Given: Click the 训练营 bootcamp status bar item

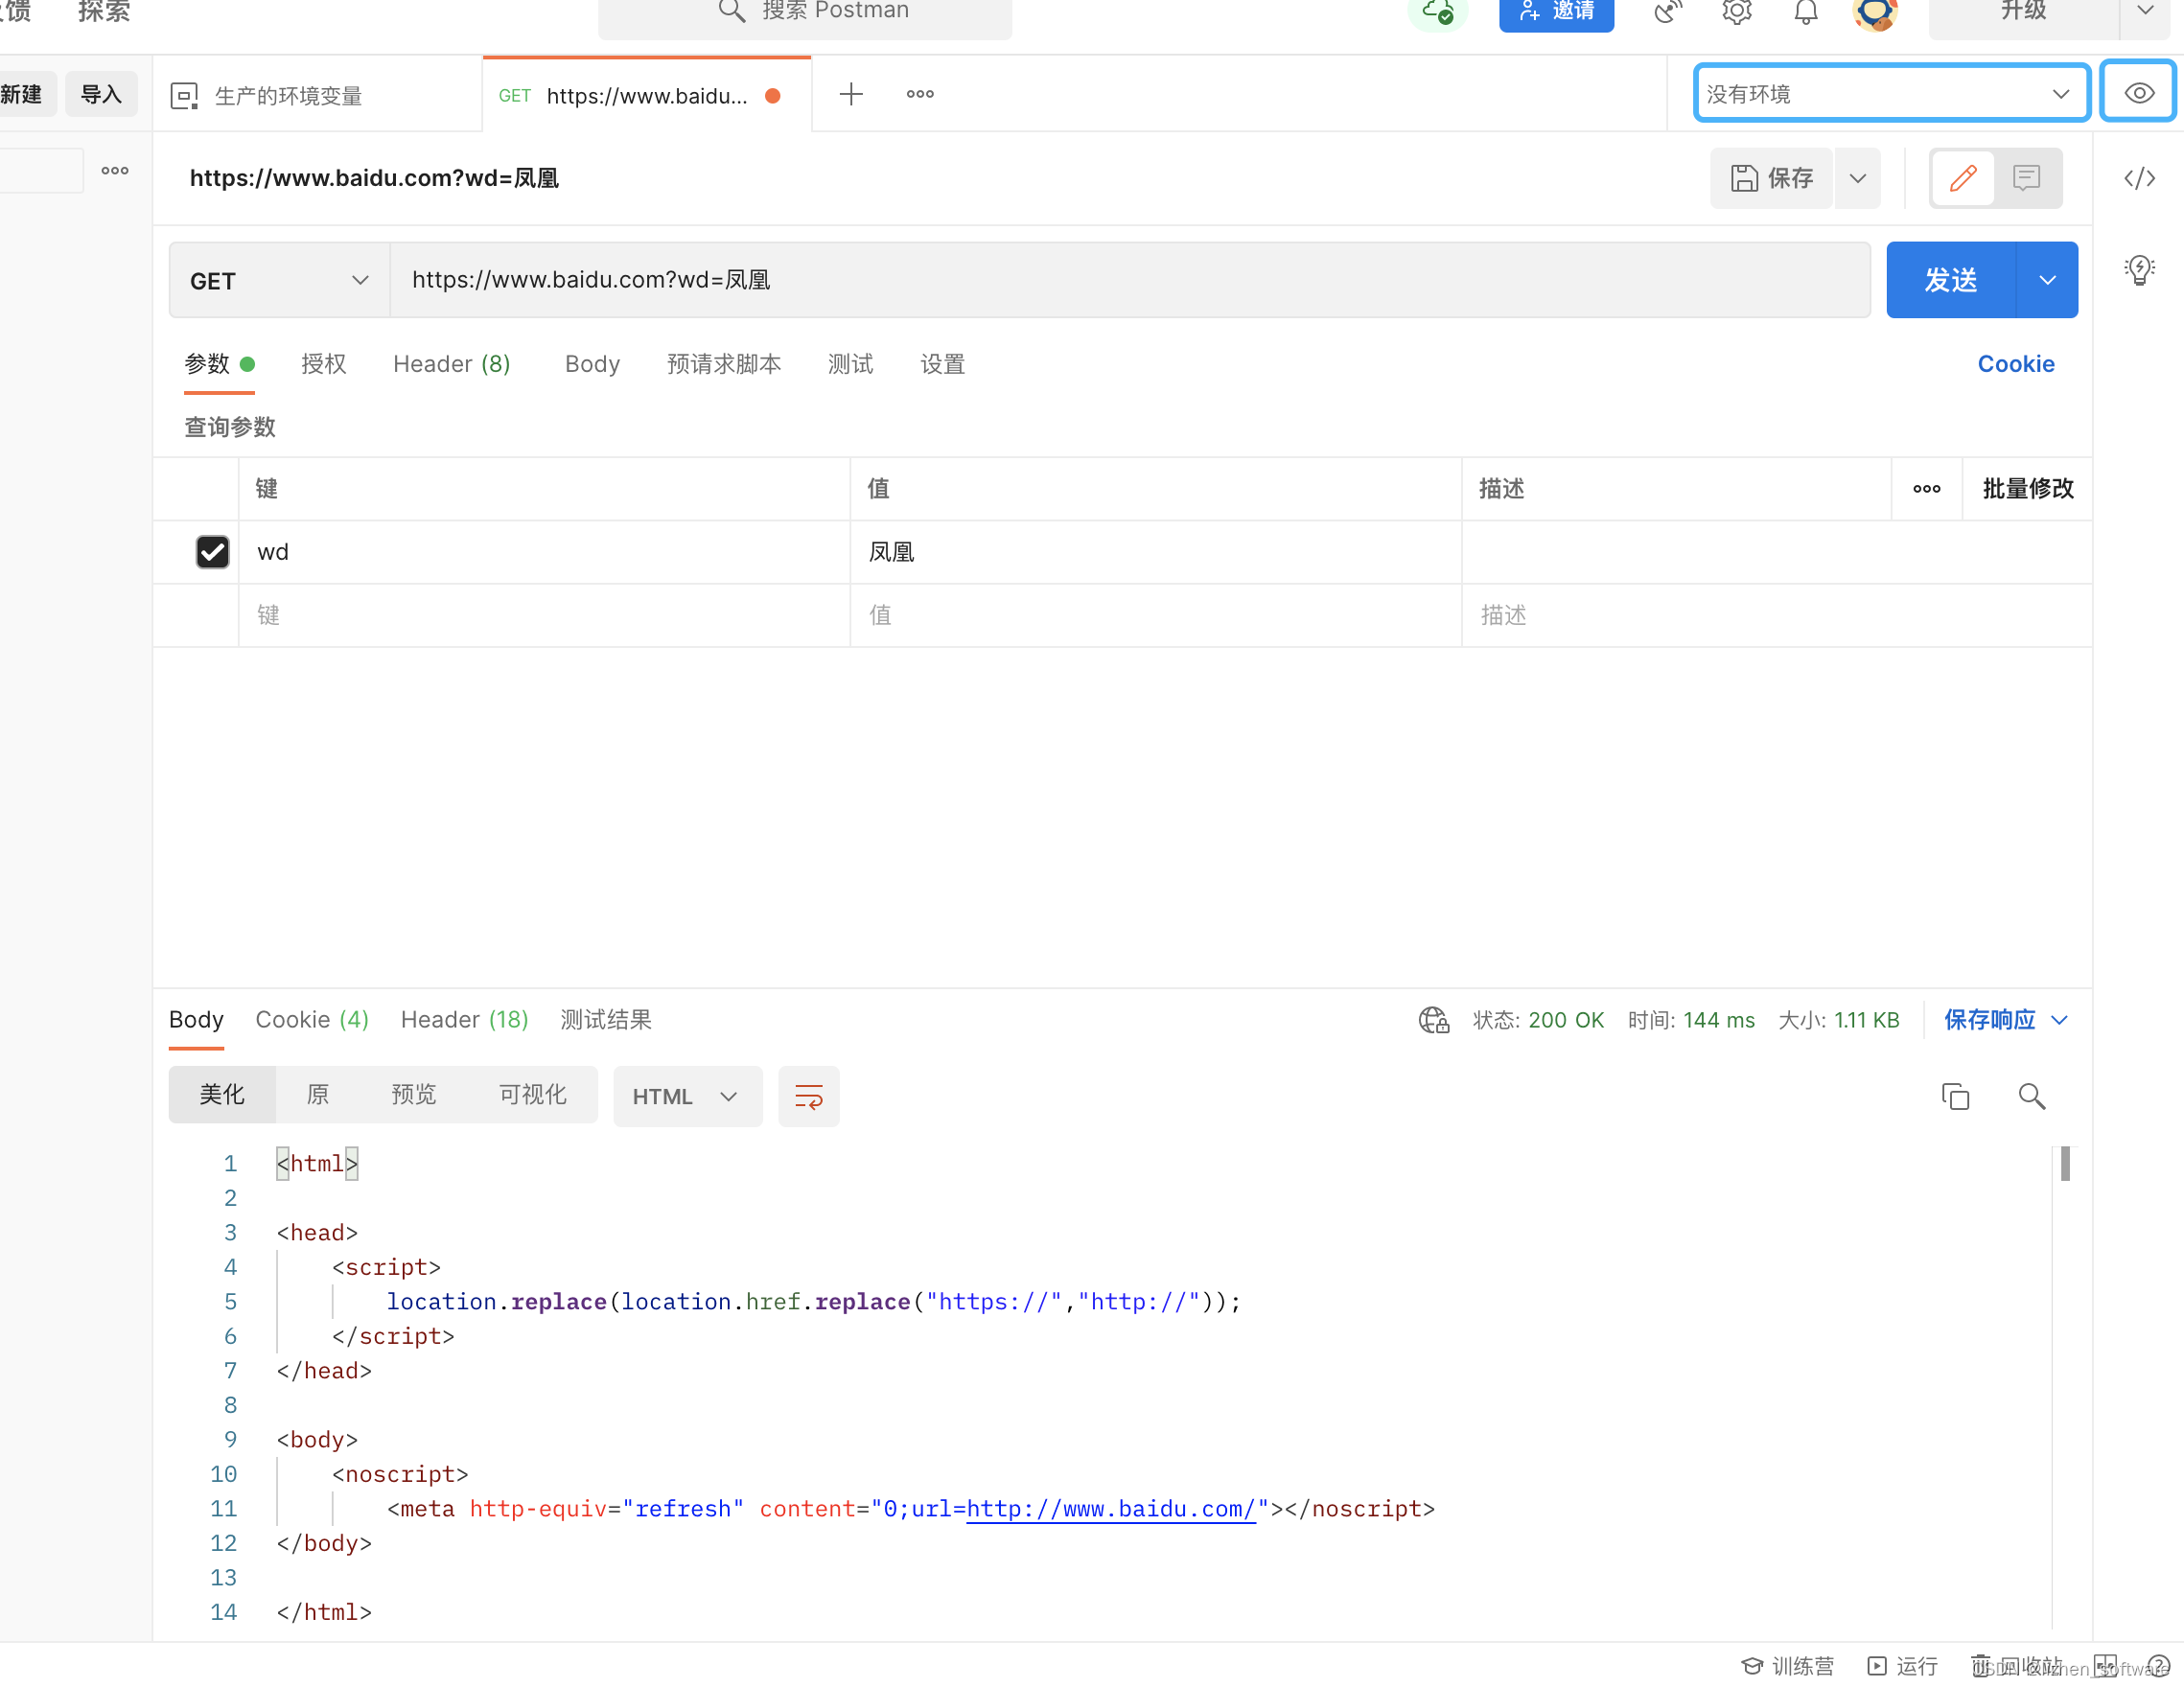Looking at the screenshot, I should point(1787,1665).
